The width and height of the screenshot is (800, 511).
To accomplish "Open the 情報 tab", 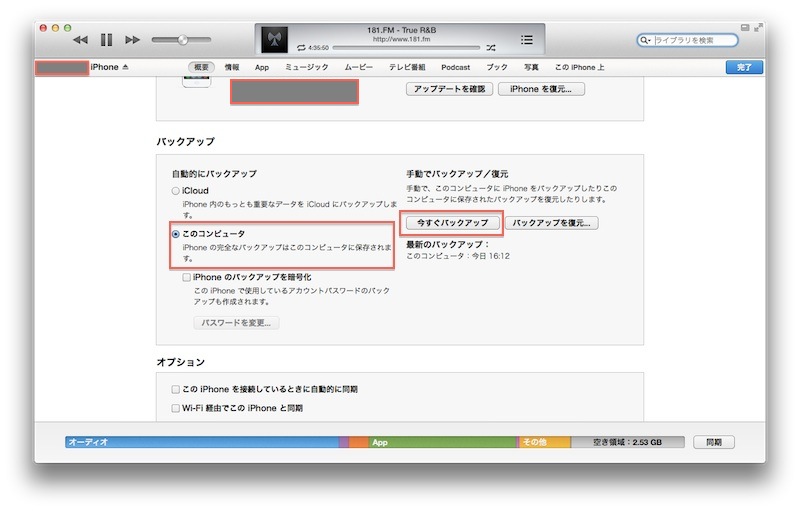I will pos(232,67).
